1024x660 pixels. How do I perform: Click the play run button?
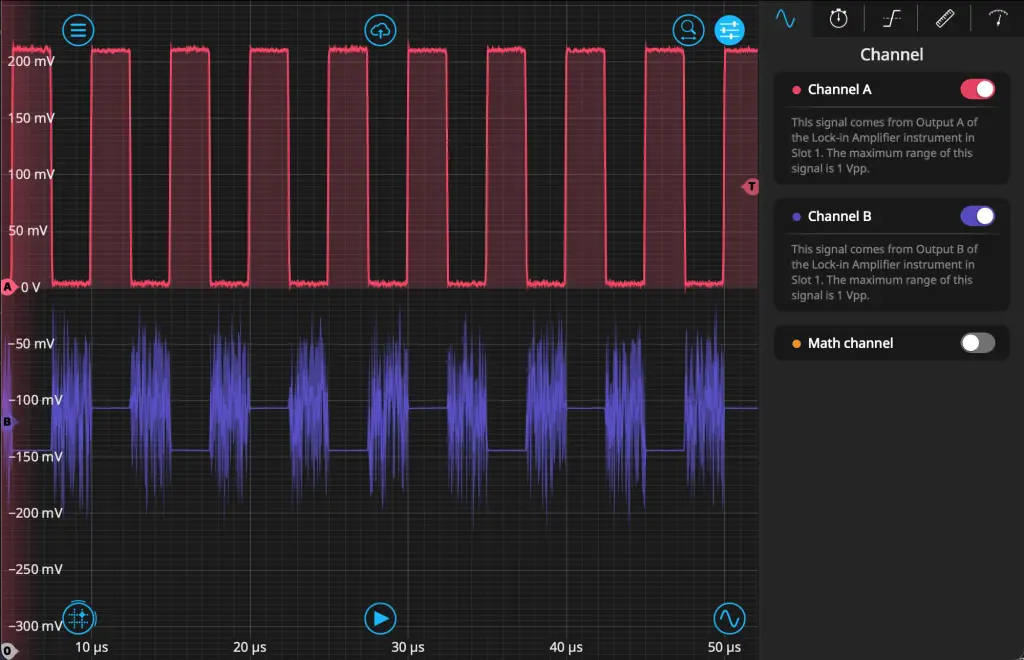coord(380,618)
